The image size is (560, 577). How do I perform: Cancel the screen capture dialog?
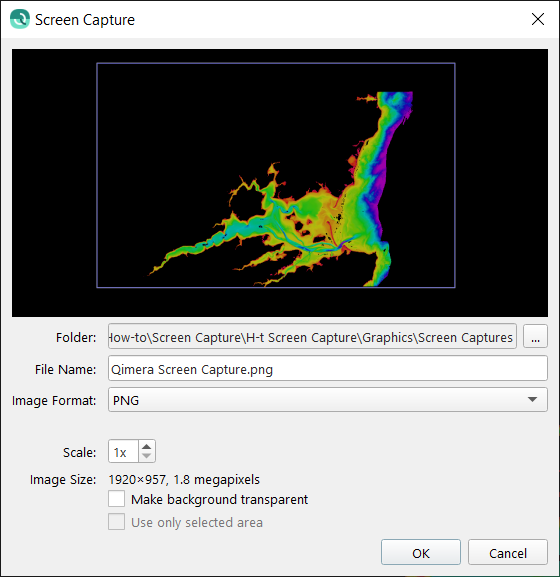508,552
